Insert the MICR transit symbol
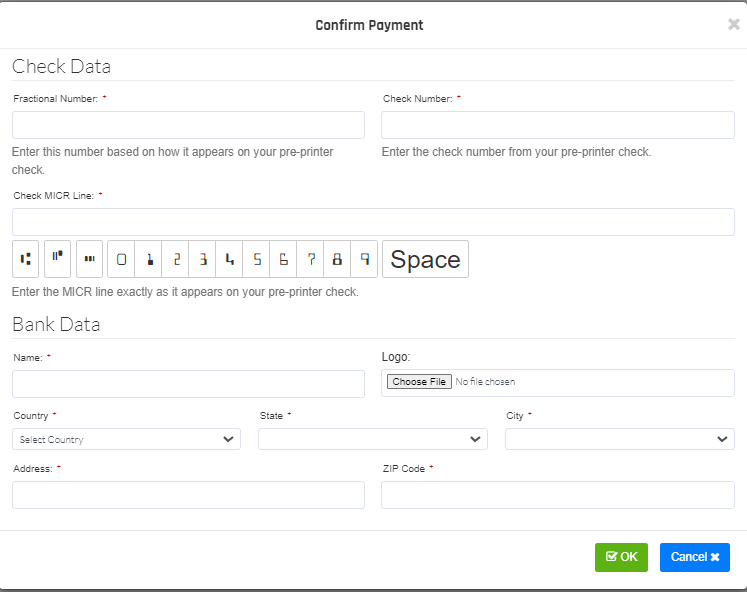The height and width of the screenshot is (592, 747). (25, 259)
